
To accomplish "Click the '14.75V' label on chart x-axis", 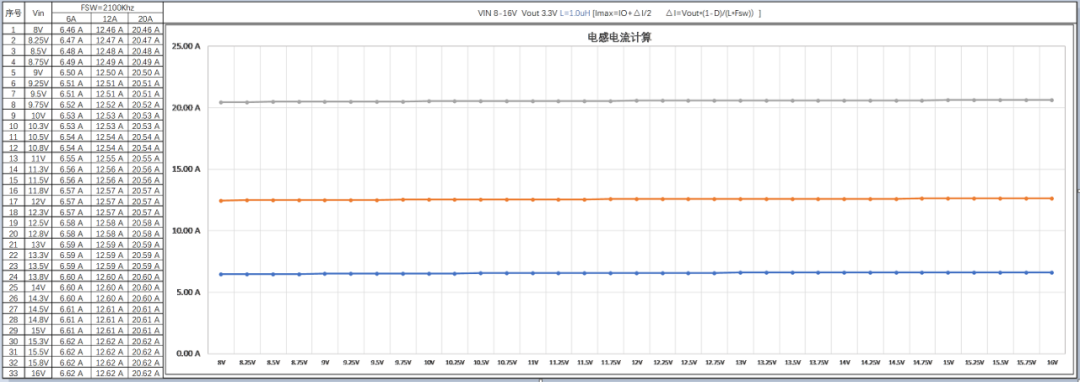I will point(922,362).
